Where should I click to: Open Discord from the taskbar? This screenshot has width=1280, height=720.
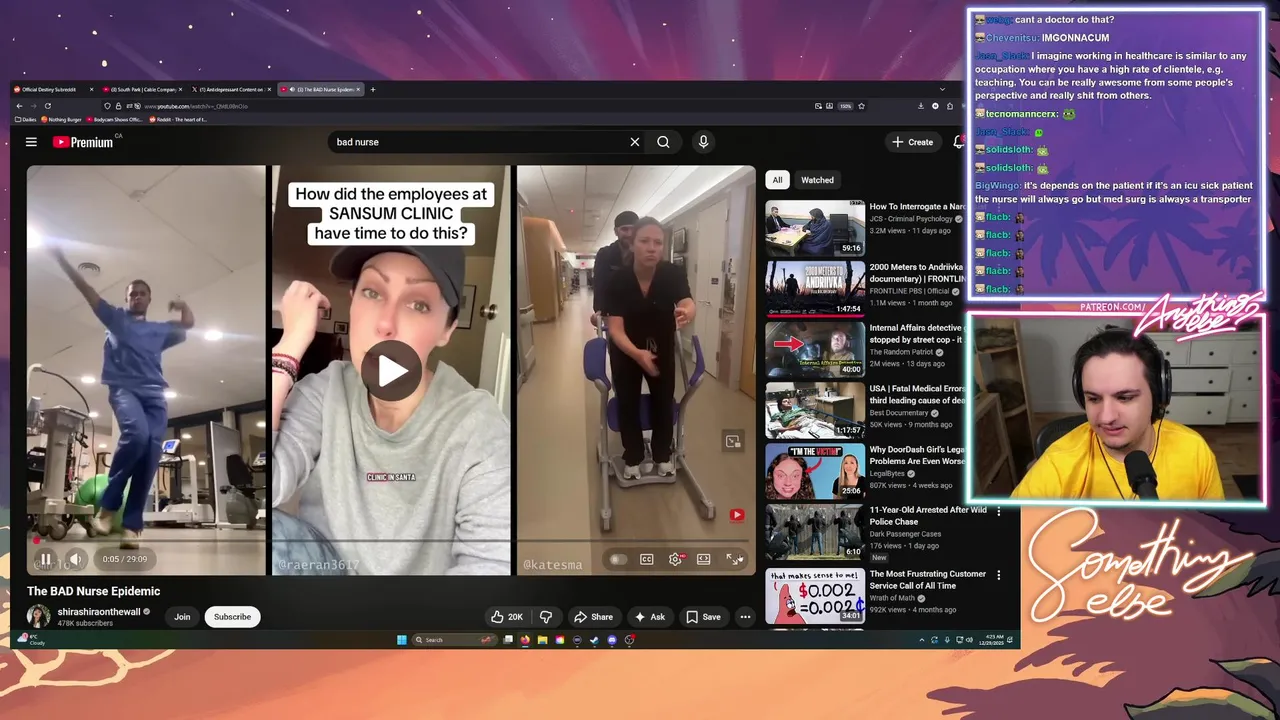click(612, 640)
